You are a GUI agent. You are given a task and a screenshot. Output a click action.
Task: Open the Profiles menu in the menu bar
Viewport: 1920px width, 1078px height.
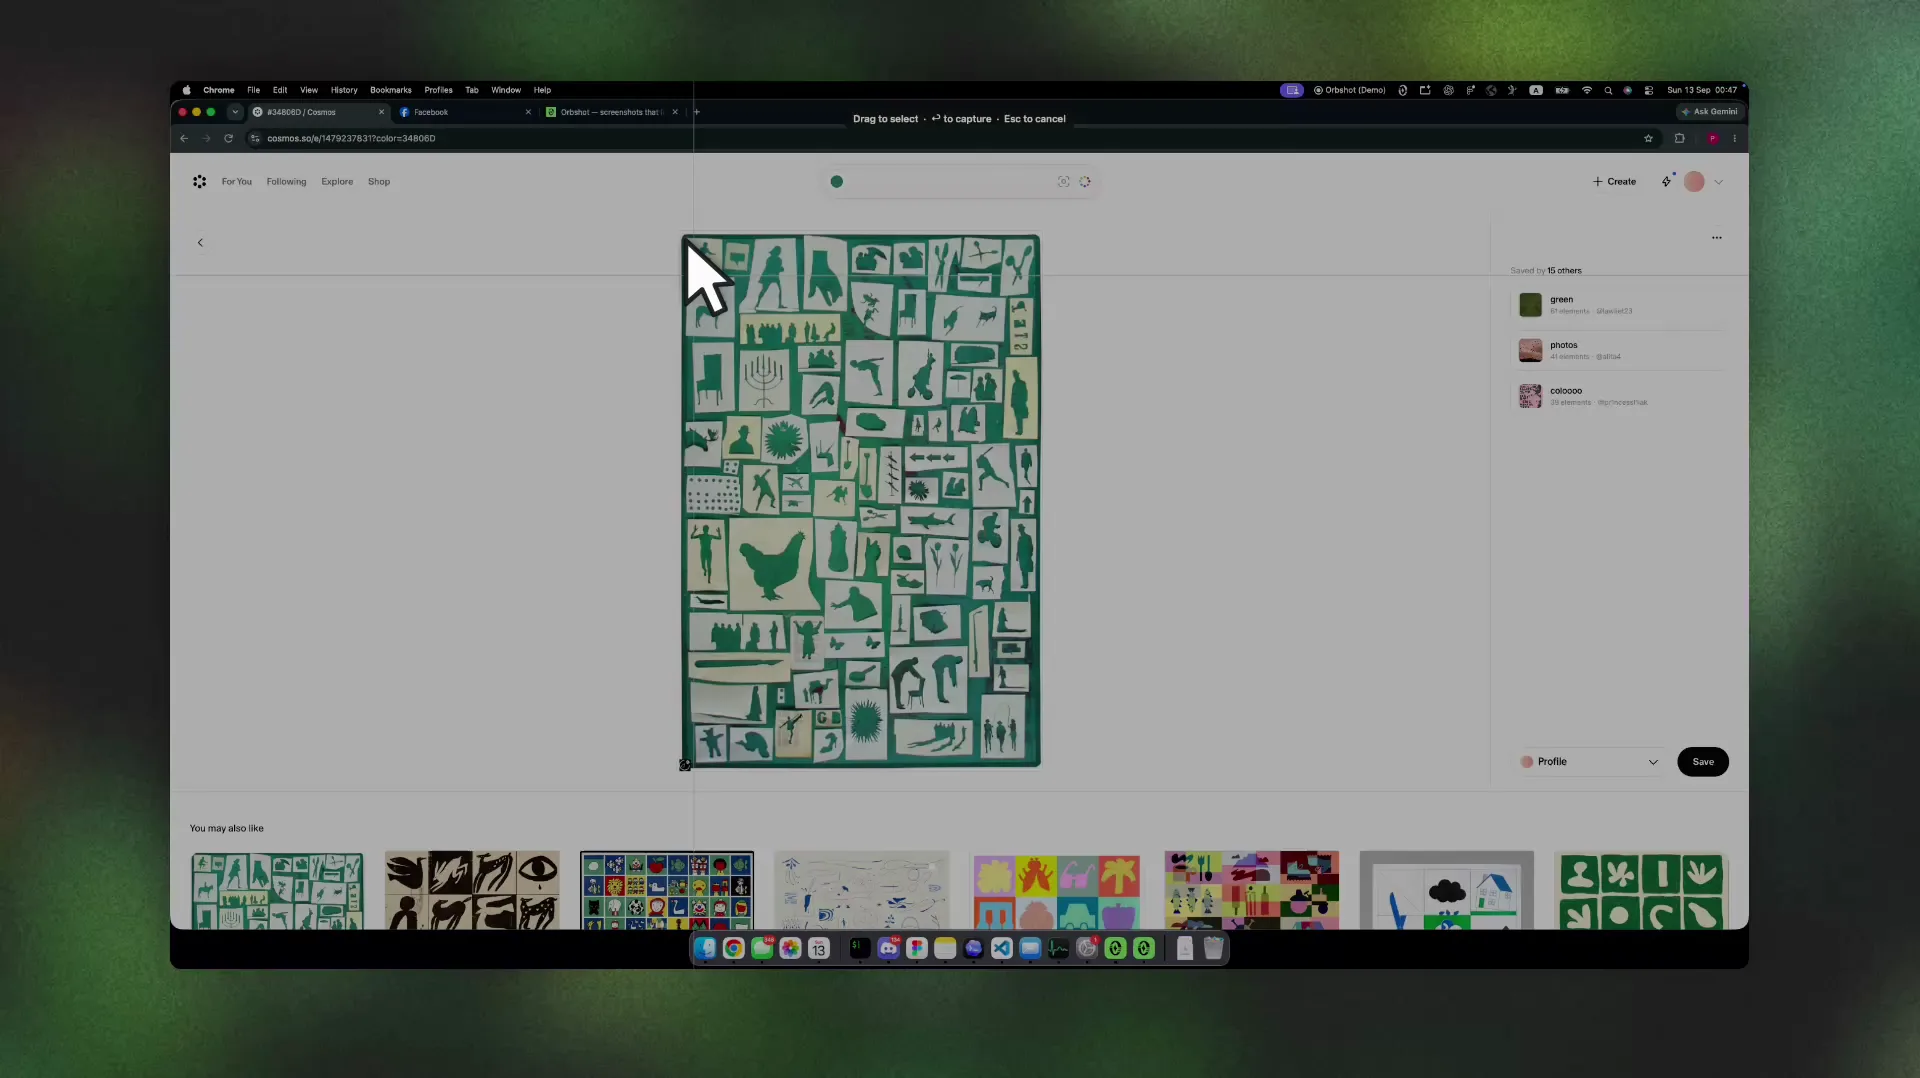438,90
